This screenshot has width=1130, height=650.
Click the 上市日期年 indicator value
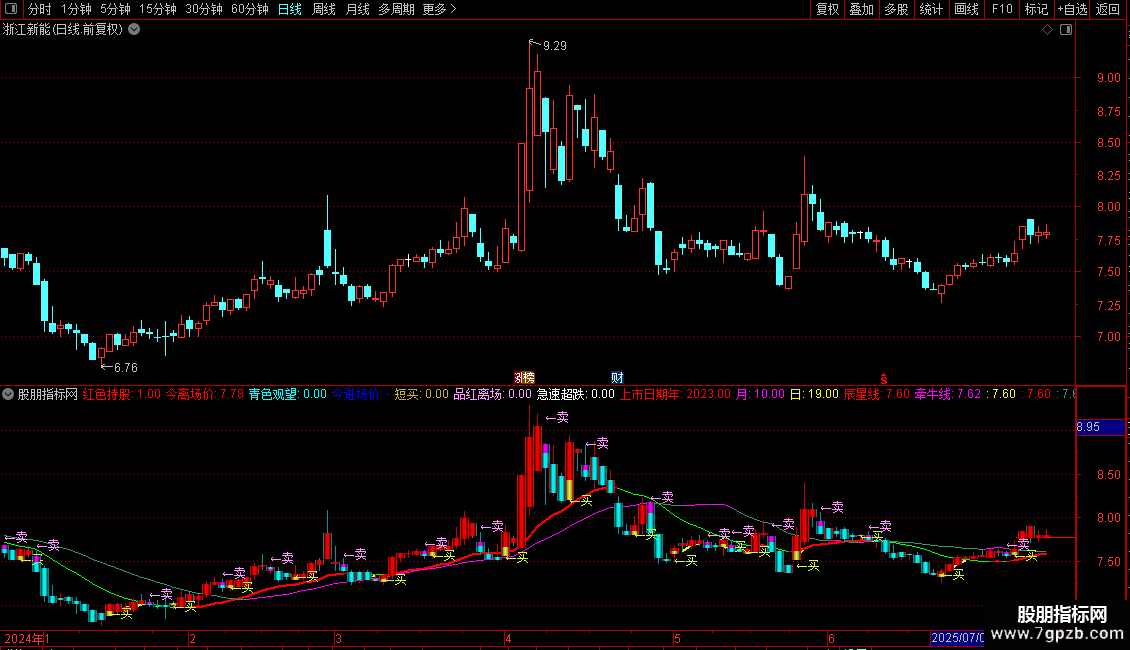pyautogui.click(x=675, y=394)
